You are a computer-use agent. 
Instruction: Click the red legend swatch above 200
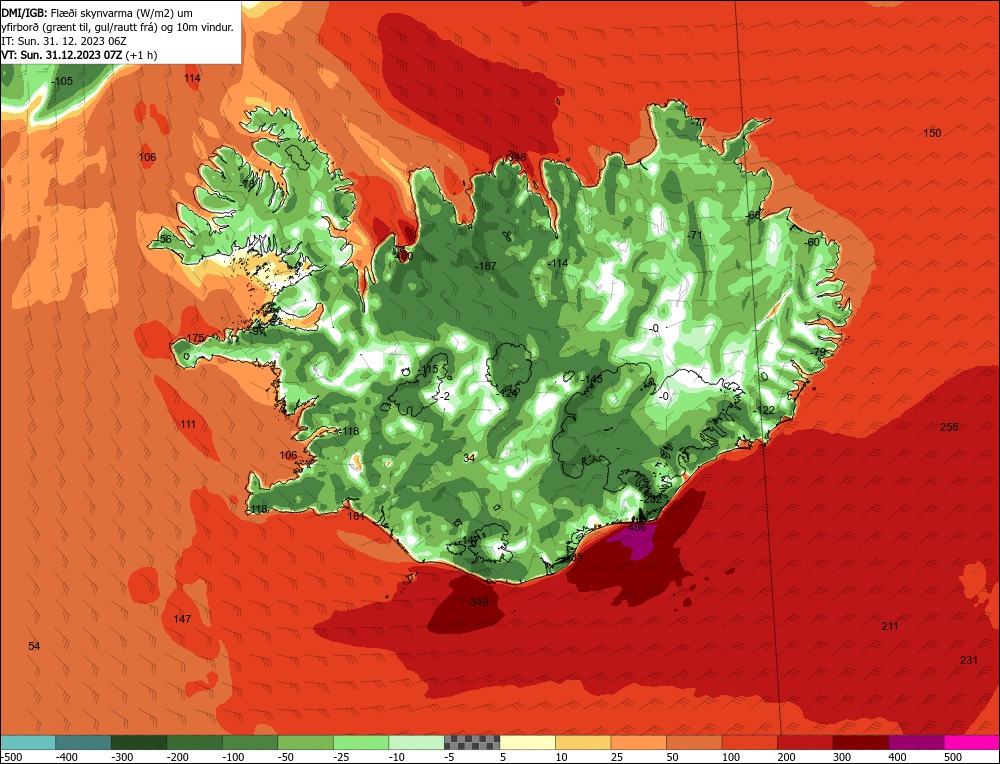805,742
